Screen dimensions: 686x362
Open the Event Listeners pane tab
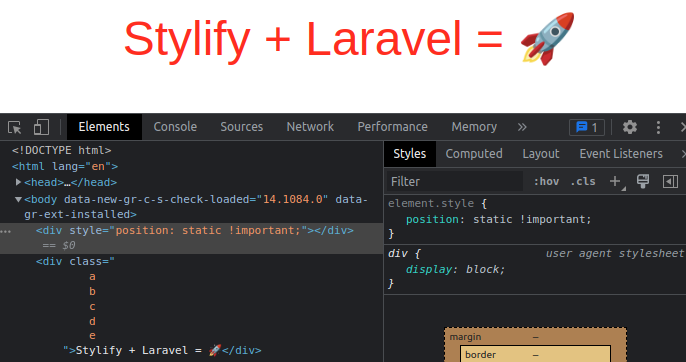[x=621, y=154]
